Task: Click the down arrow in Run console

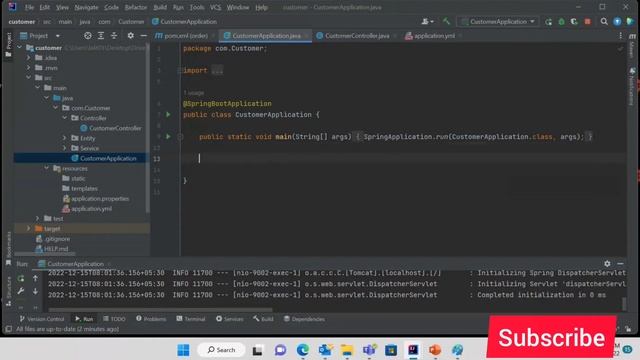Action: click(36, 291)
